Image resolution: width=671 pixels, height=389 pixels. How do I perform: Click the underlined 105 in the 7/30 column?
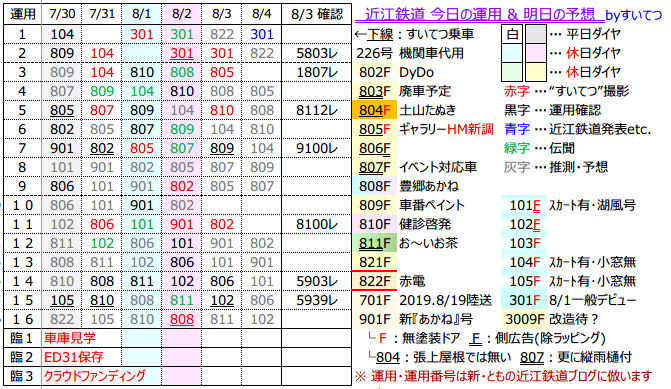click(x=62, y=300)
